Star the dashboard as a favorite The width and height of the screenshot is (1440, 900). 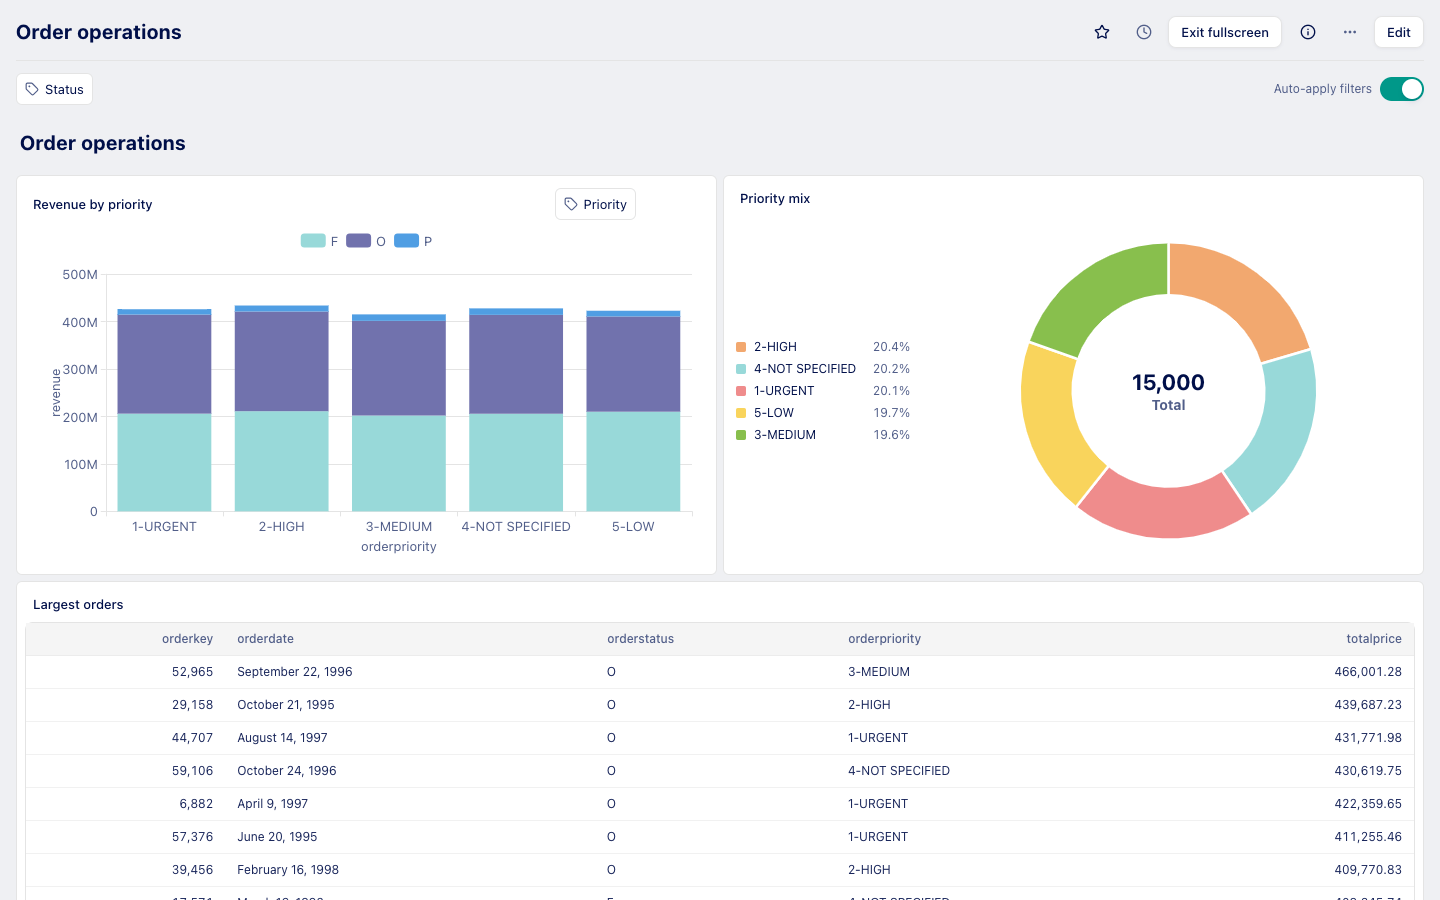(1102, 32)
